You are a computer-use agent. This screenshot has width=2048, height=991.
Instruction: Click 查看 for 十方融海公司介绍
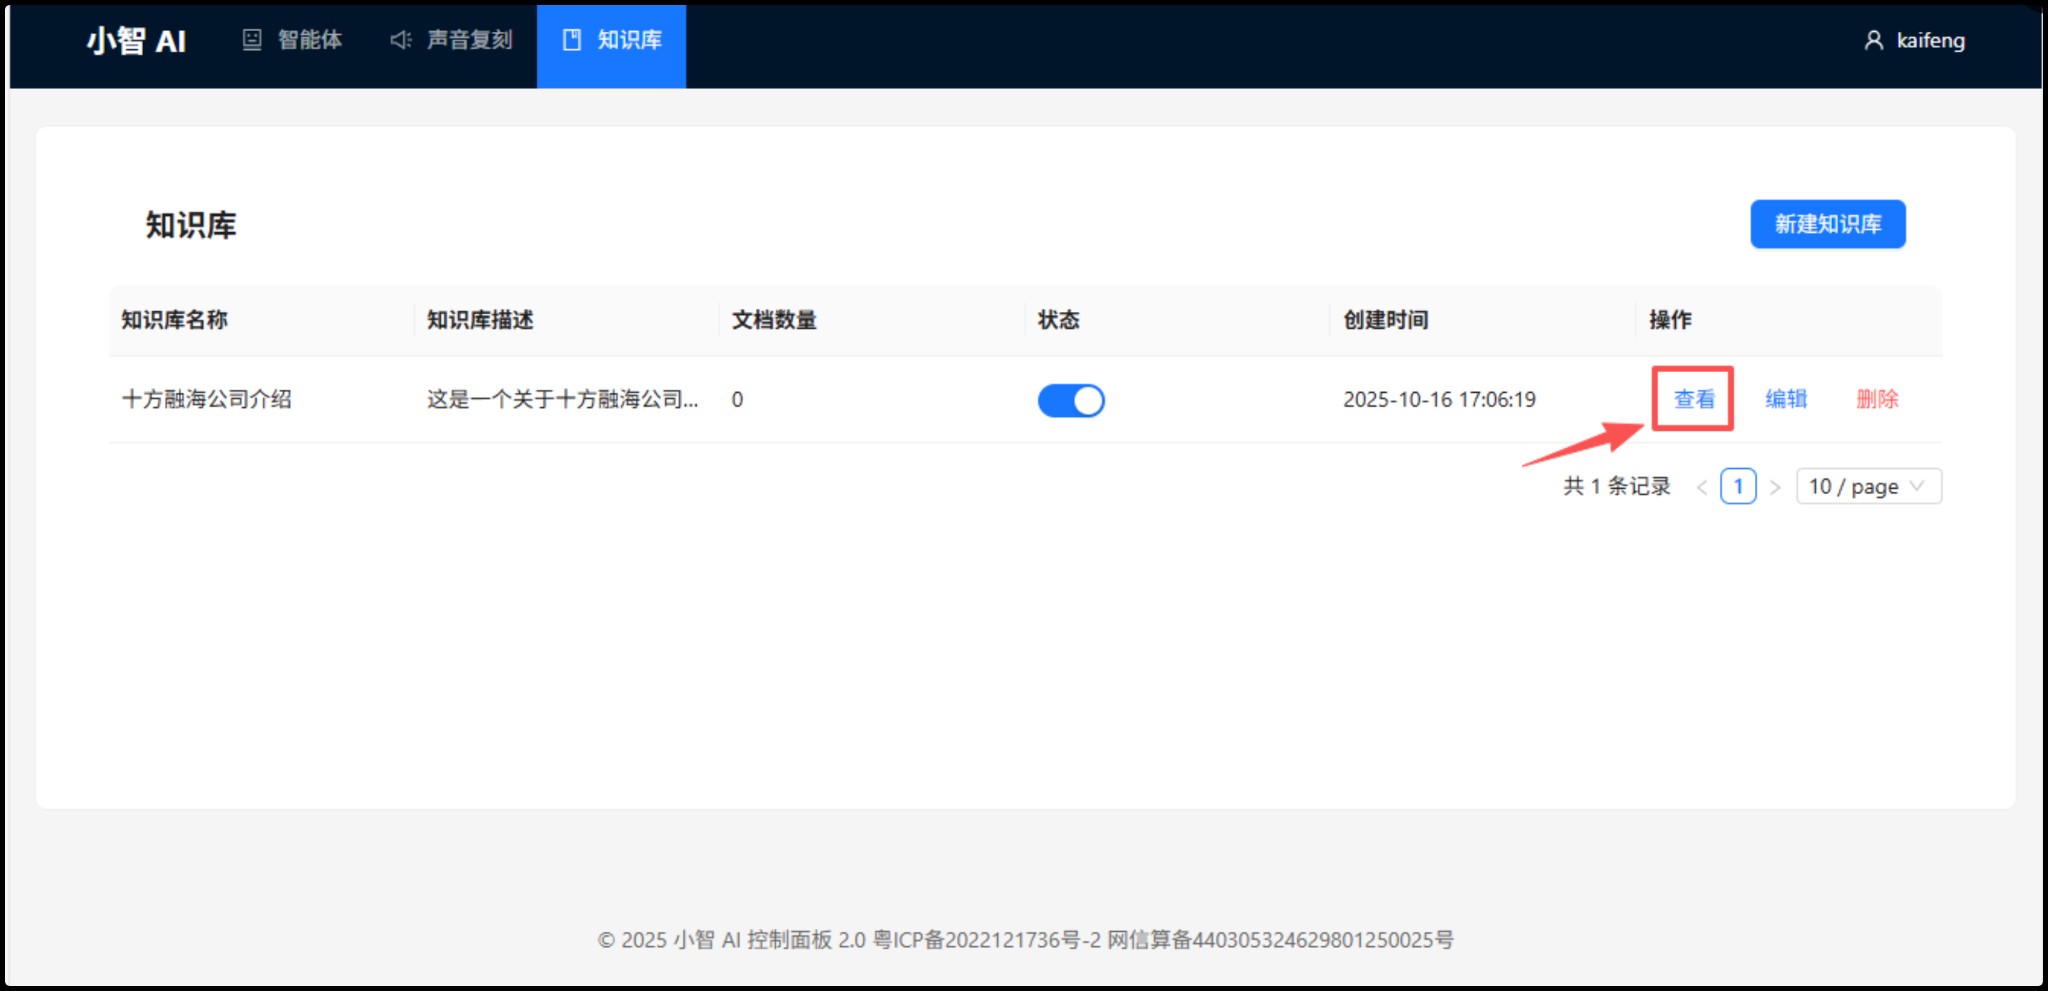coord(1694,399)
